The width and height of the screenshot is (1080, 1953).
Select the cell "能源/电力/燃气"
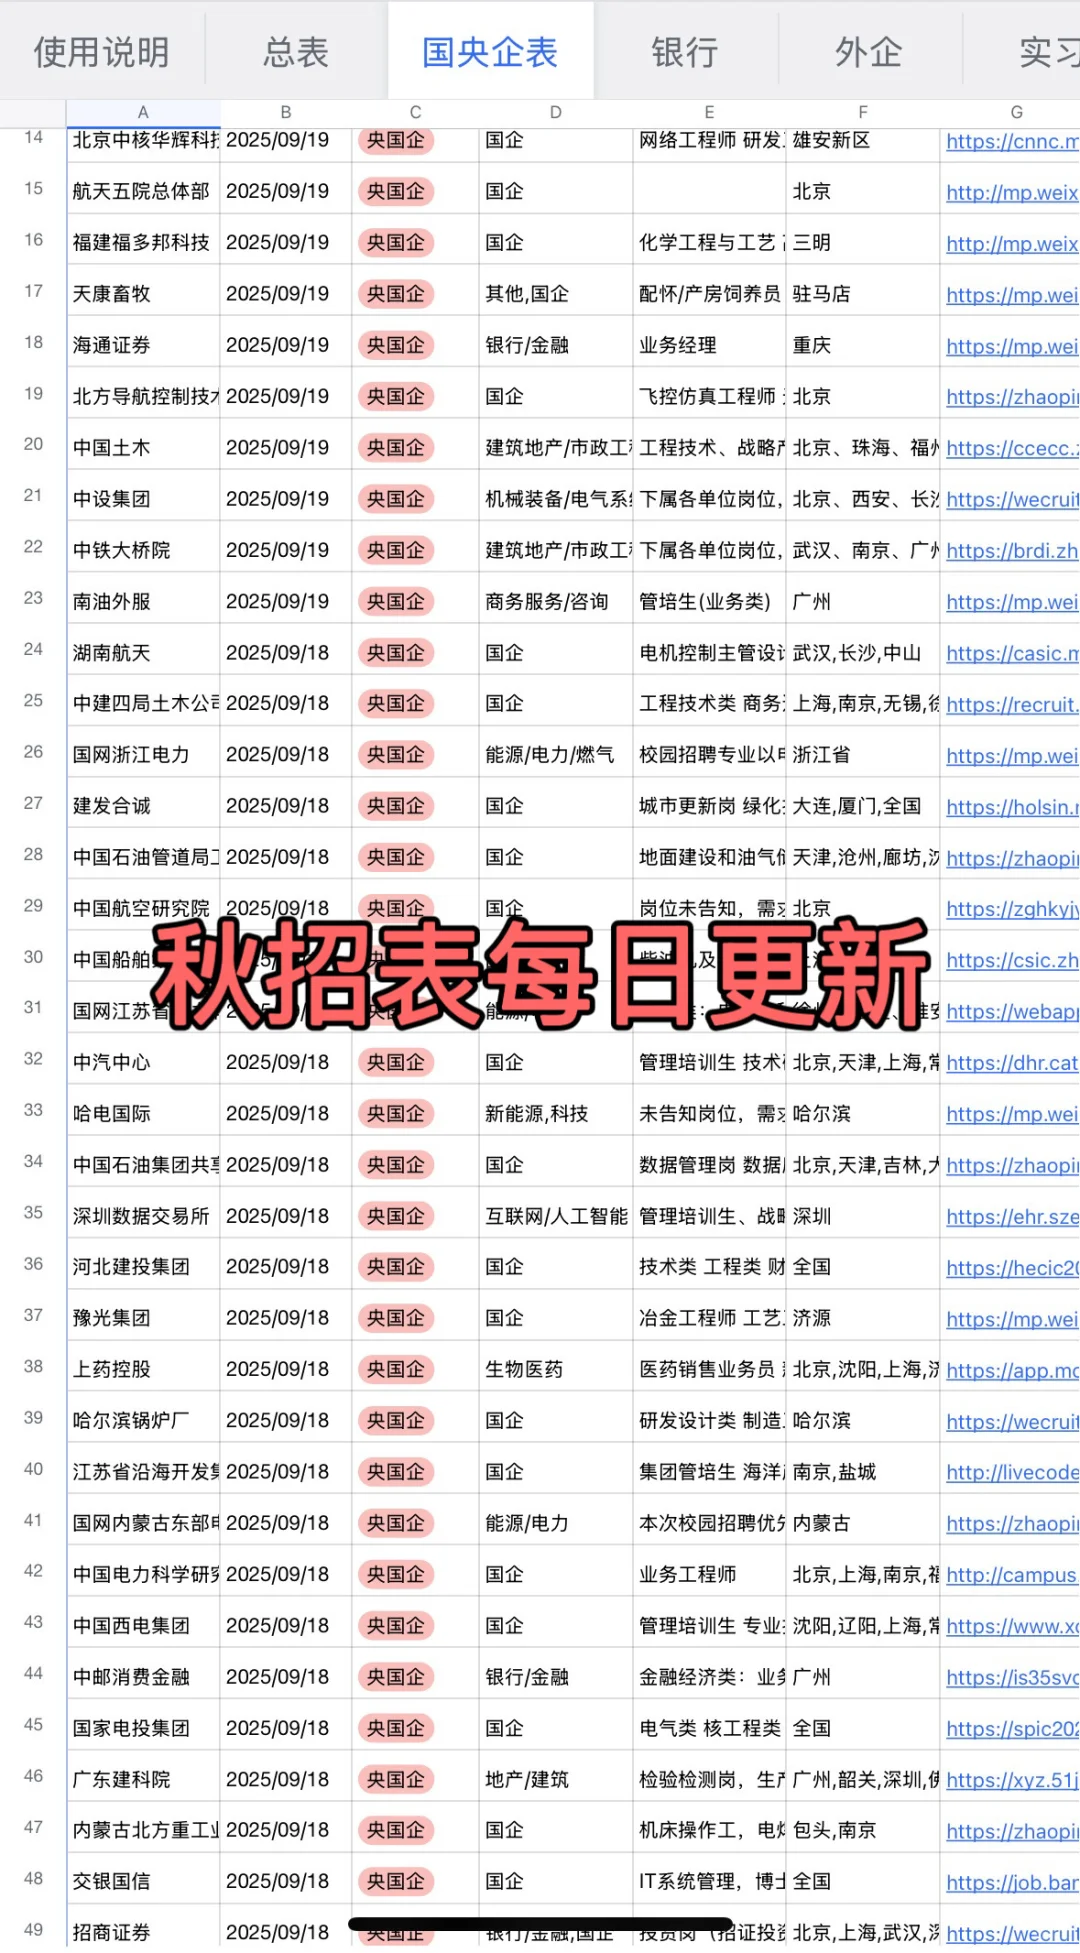[x=556, y=754]
